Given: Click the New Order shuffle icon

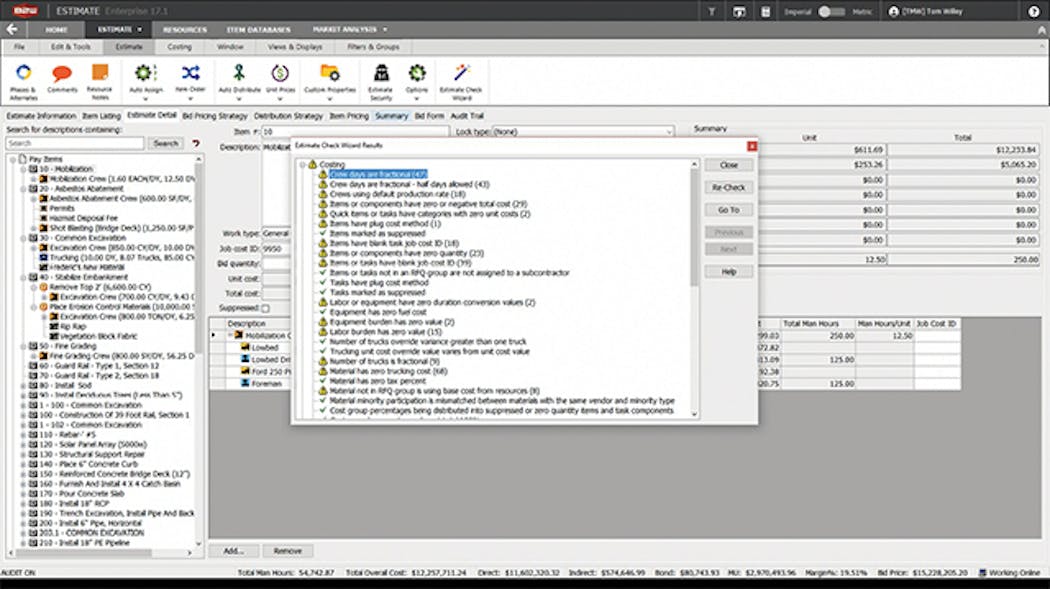Looking at the screenshot, I should 190,73.
